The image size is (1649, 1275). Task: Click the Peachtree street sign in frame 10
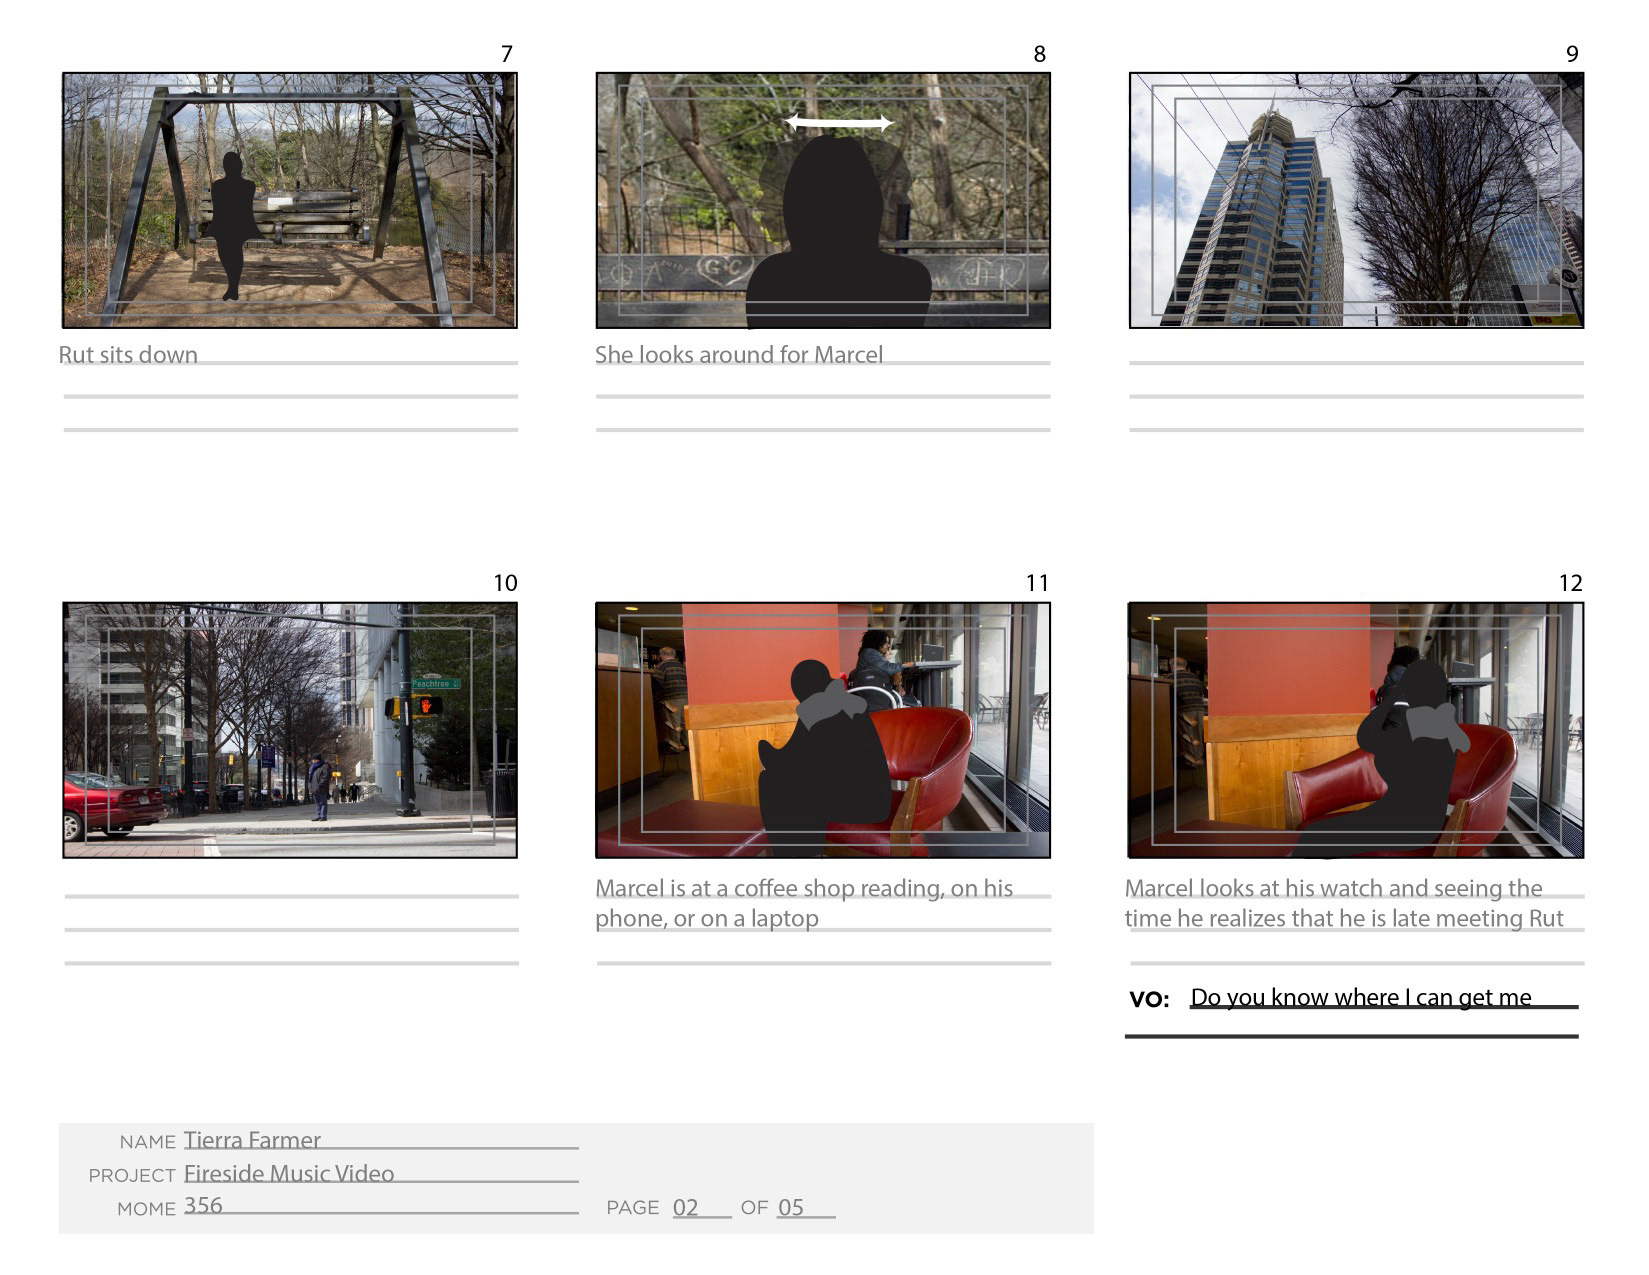tap(435, 684)
